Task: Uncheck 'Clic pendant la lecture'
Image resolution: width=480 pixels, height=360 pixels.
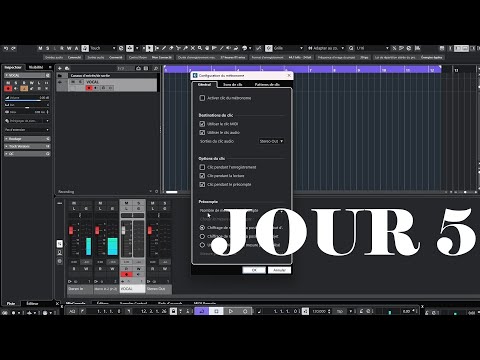Action: [x=202, y=176]
